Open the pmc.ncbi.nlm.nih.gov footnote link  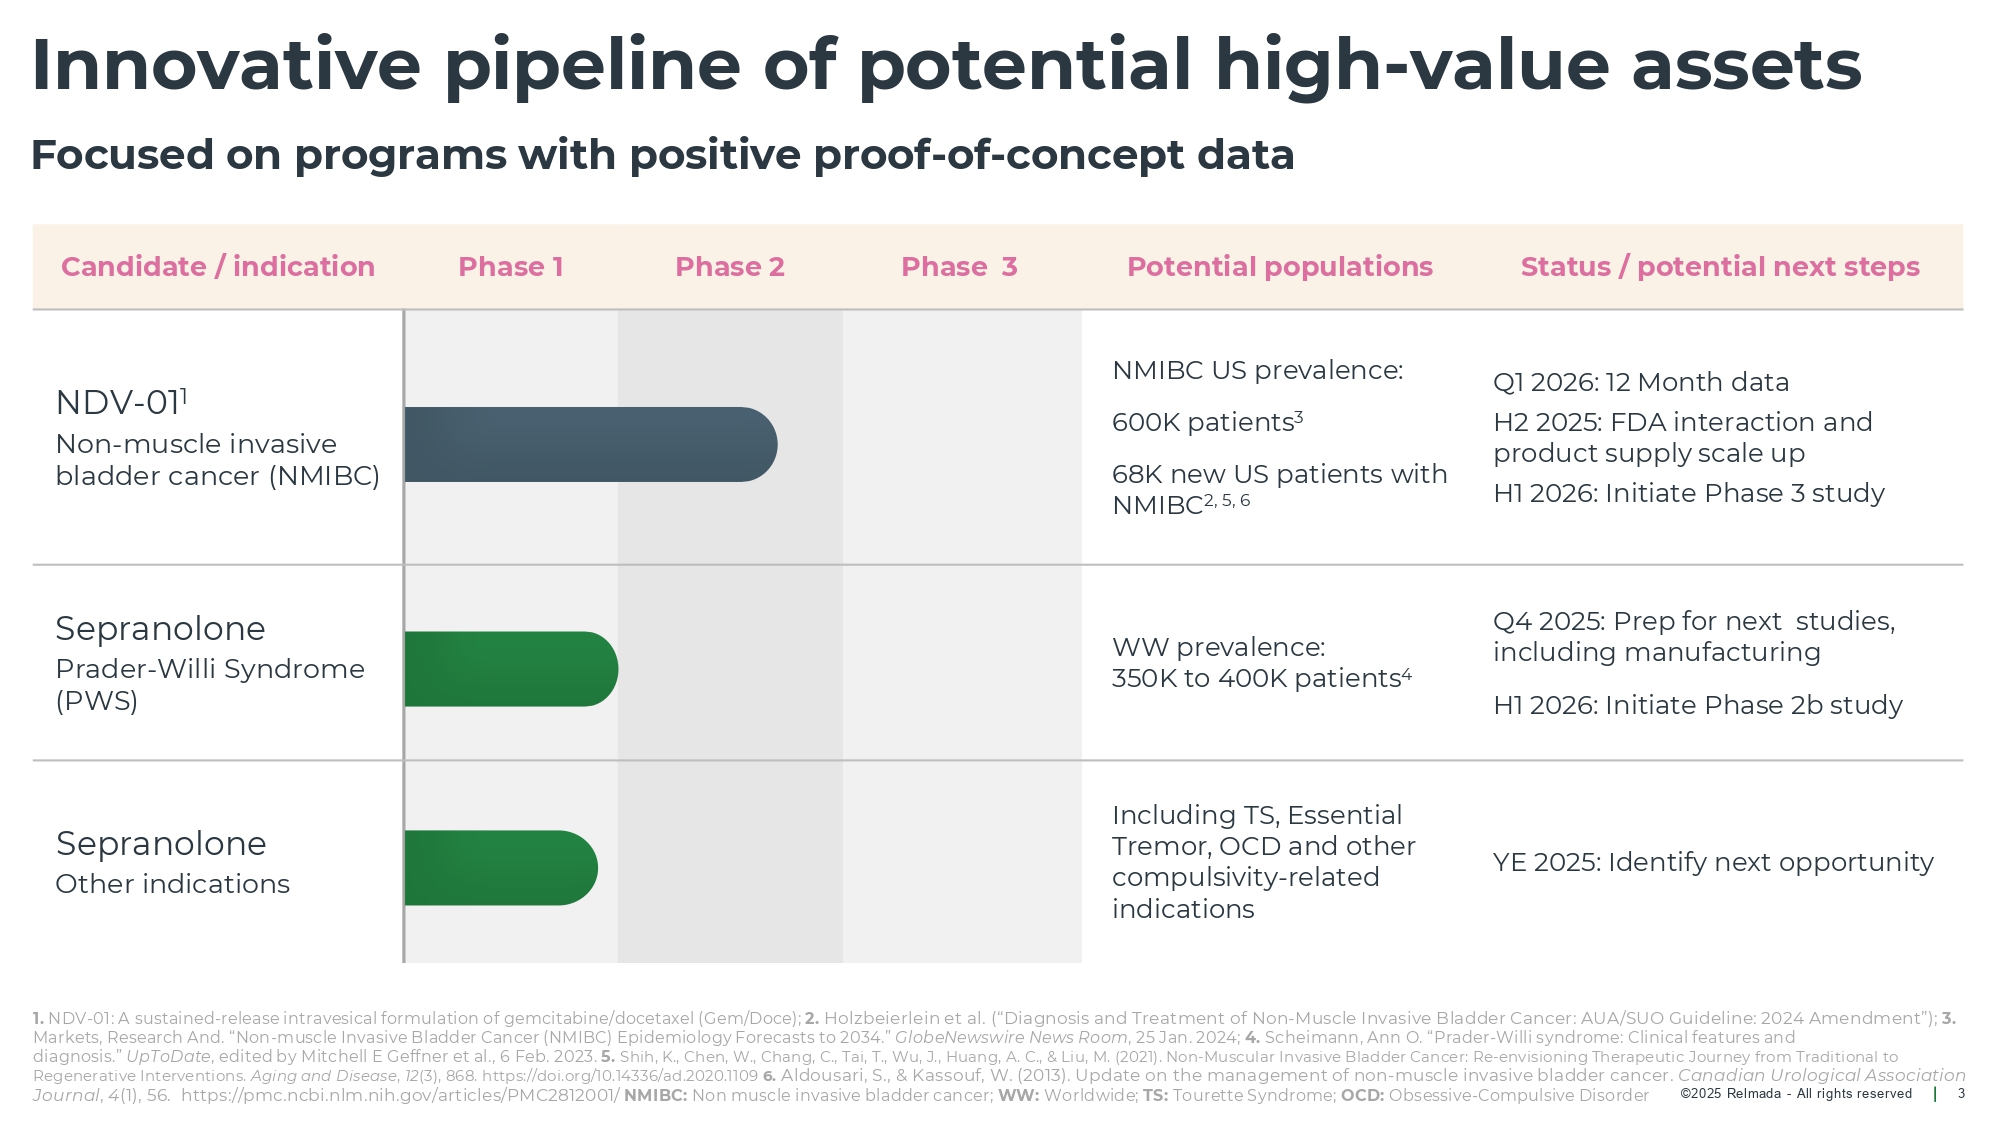pos(400,1095)
